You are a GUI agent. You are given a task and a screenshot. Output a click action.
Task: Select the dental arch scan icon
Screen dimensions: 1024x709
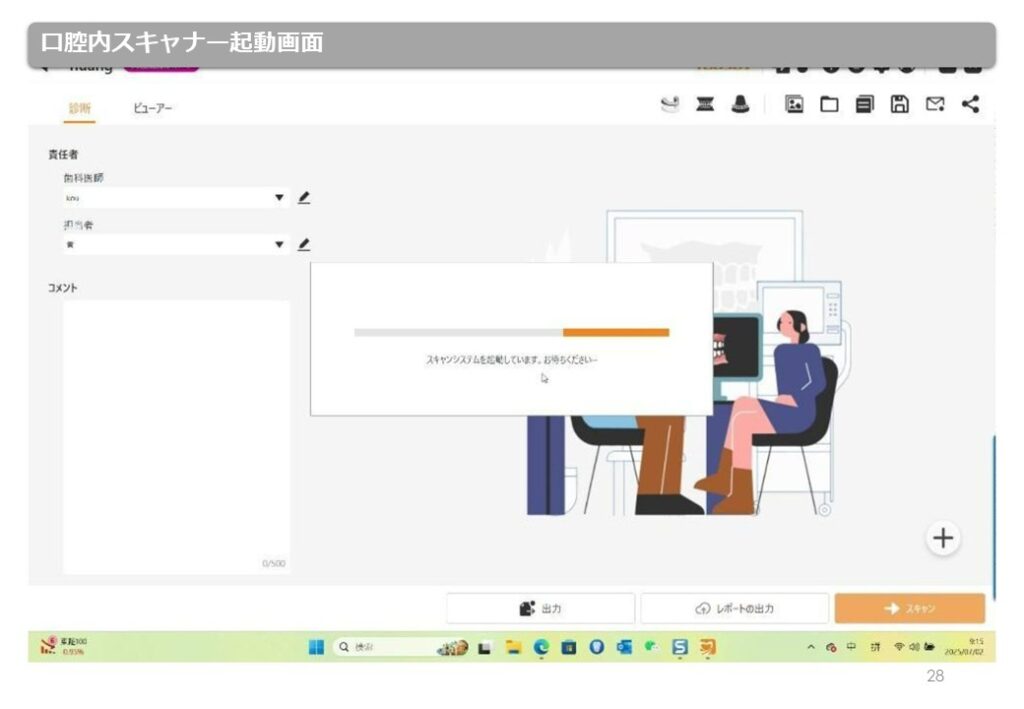coord(671,104)
